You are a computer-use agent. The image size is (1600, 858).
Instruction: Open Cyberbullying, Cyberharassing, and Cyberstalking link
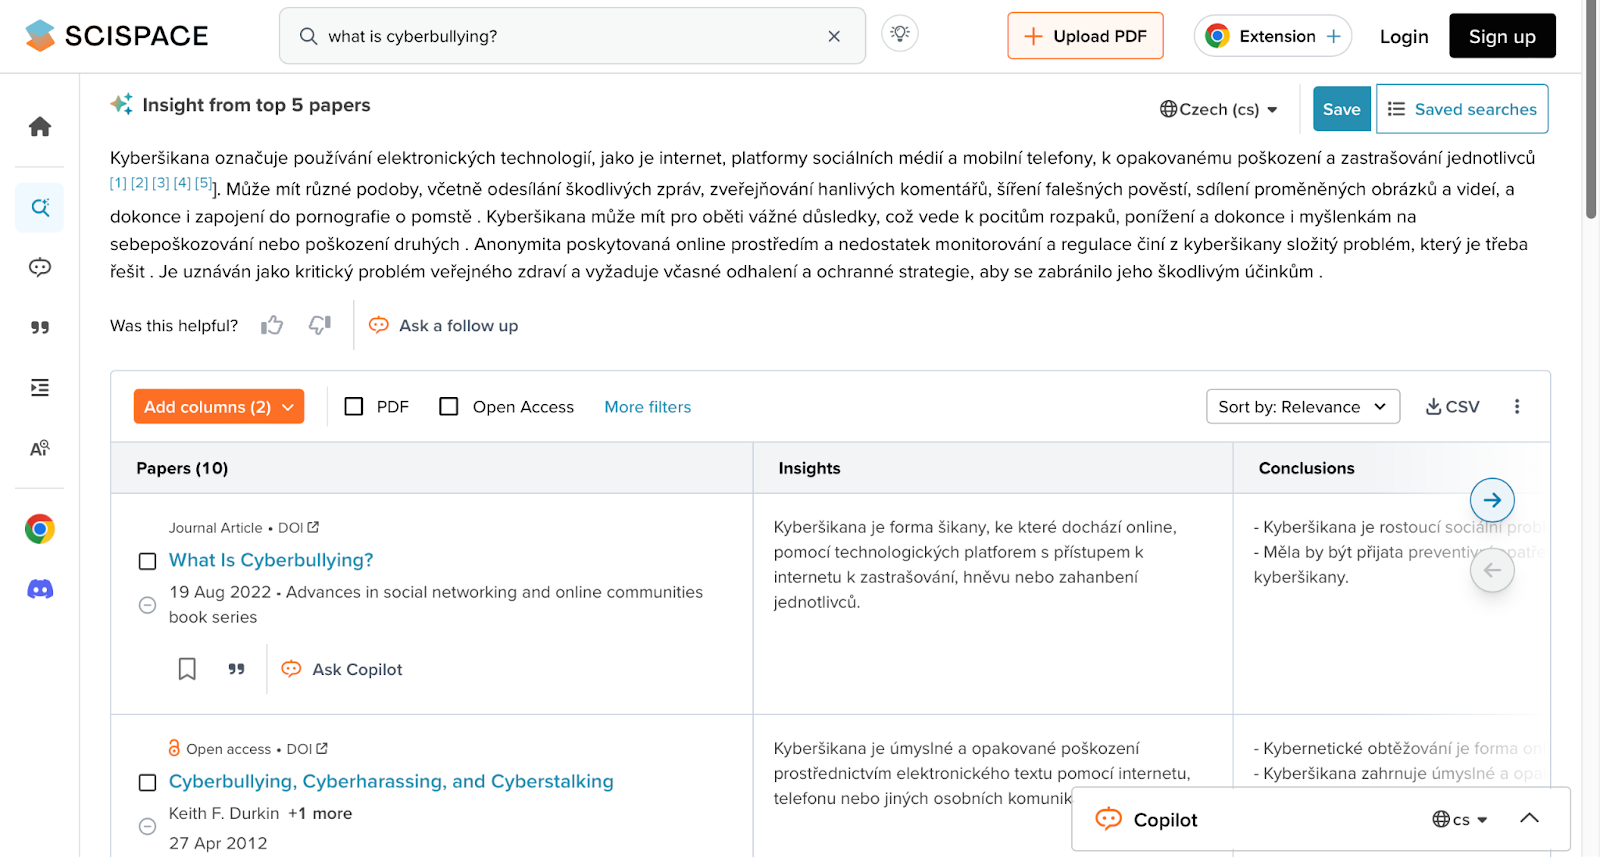pyautogui.click(x=391, y=781)
